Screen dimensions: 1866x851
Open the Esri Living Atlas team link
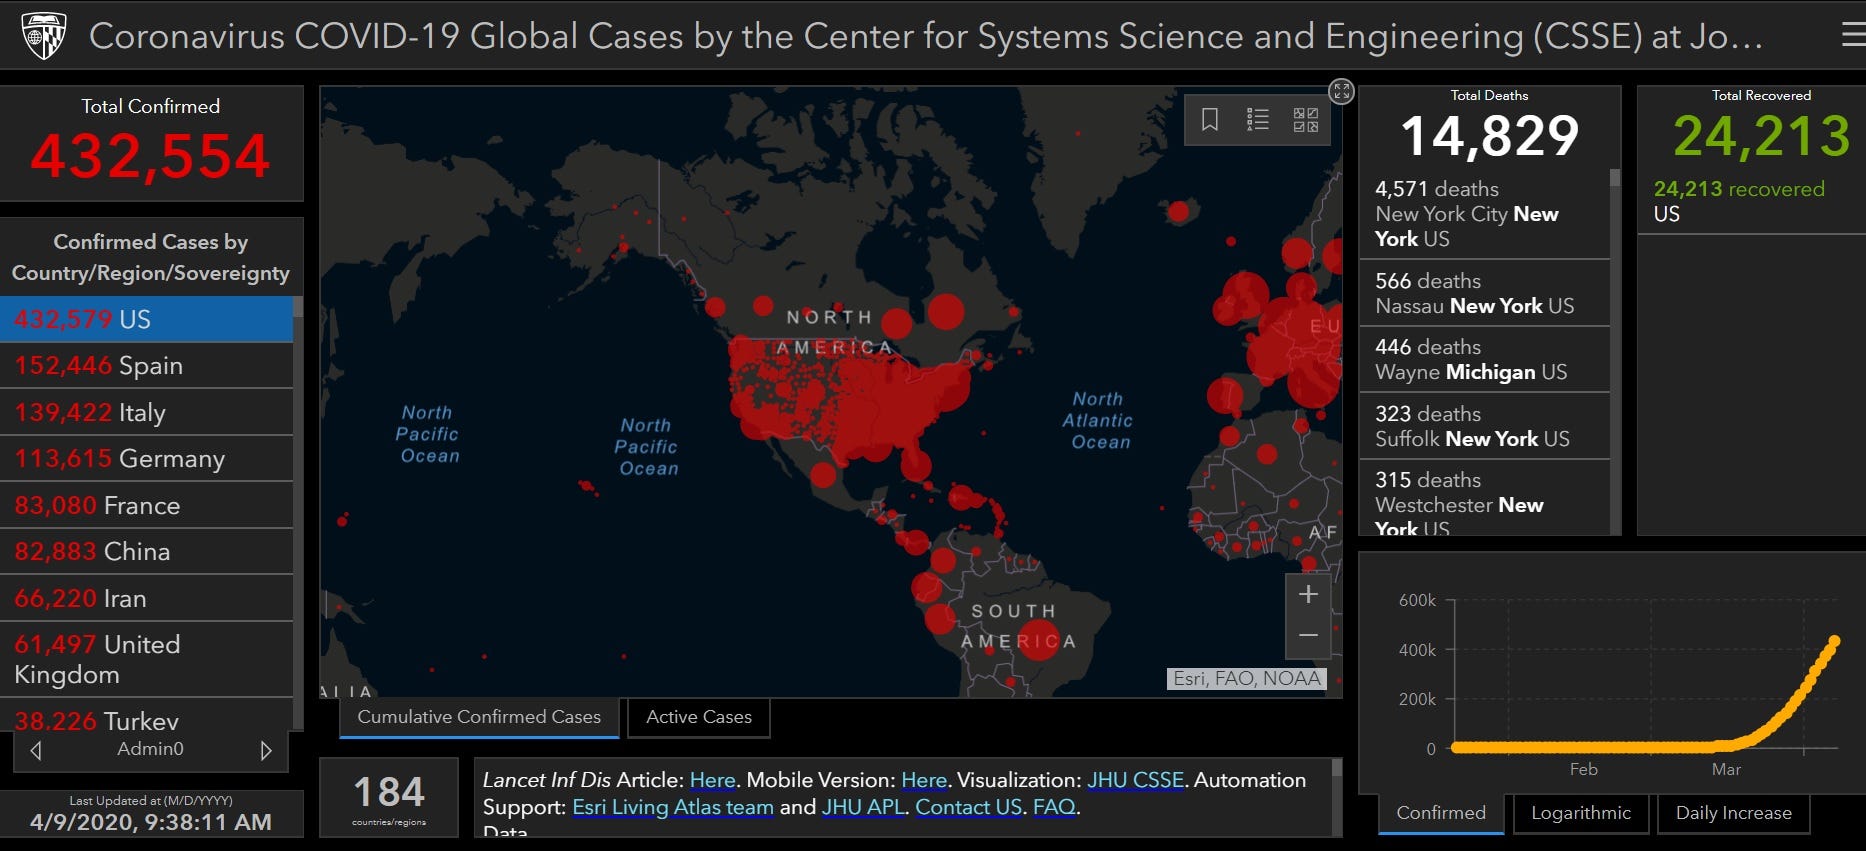673,807
